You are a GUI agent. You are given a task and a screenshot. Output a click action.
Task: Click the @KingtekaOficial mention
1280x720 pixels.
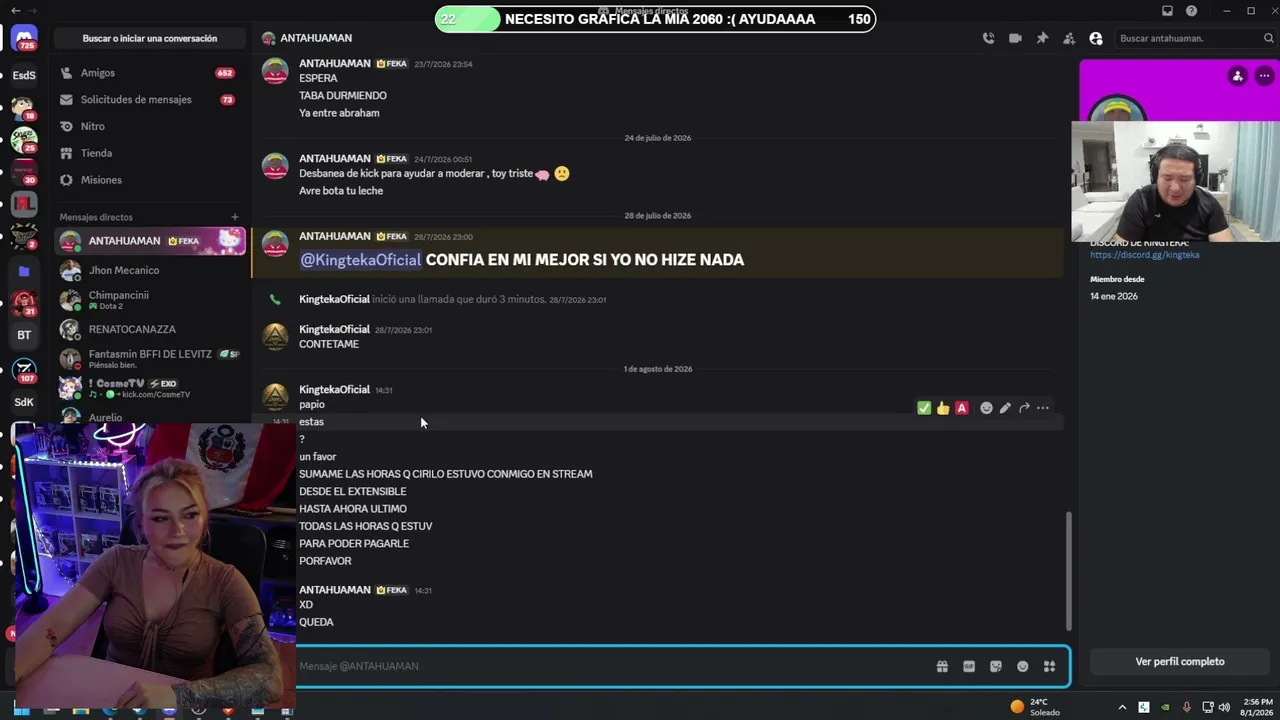point(361,260)
